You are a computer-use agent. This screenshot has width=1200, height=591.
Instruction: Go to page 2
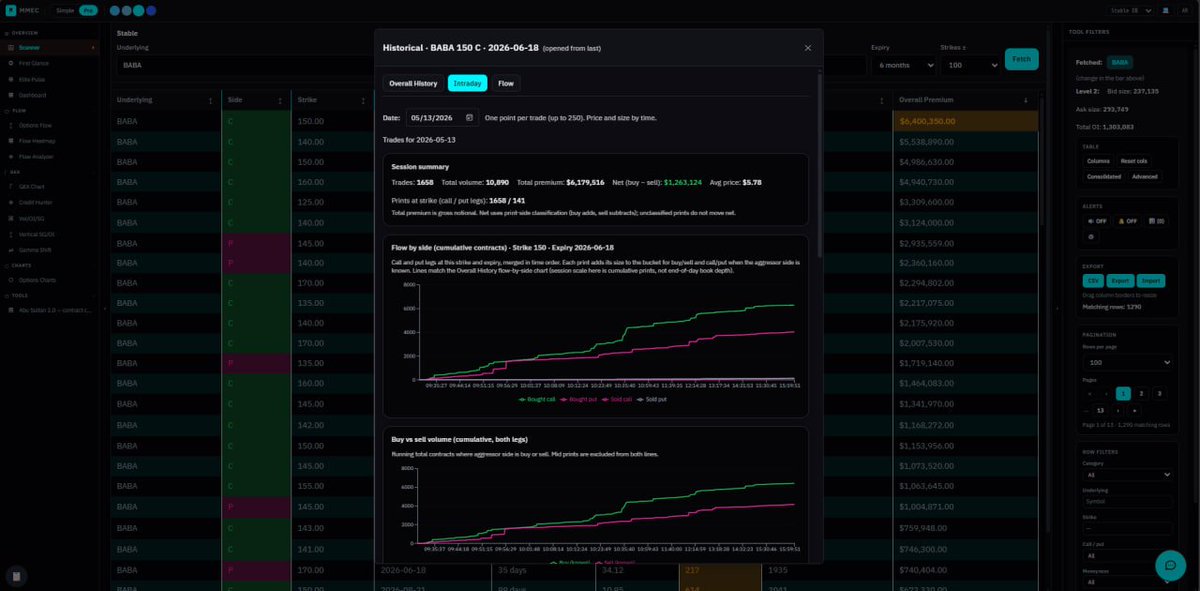tap(1141, 393)
